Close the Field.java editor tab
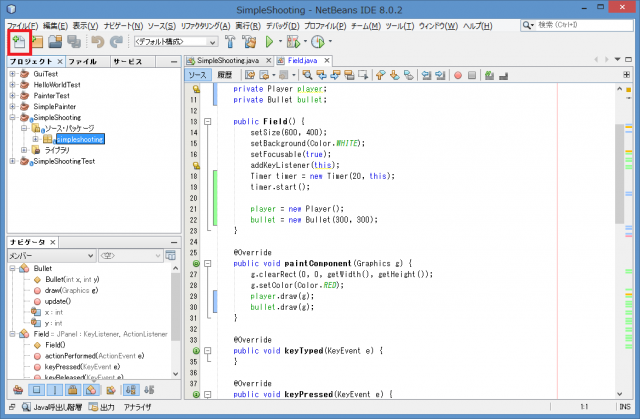Screen dimensions: 640x419 pyautogui.click(x=327, y=60)
